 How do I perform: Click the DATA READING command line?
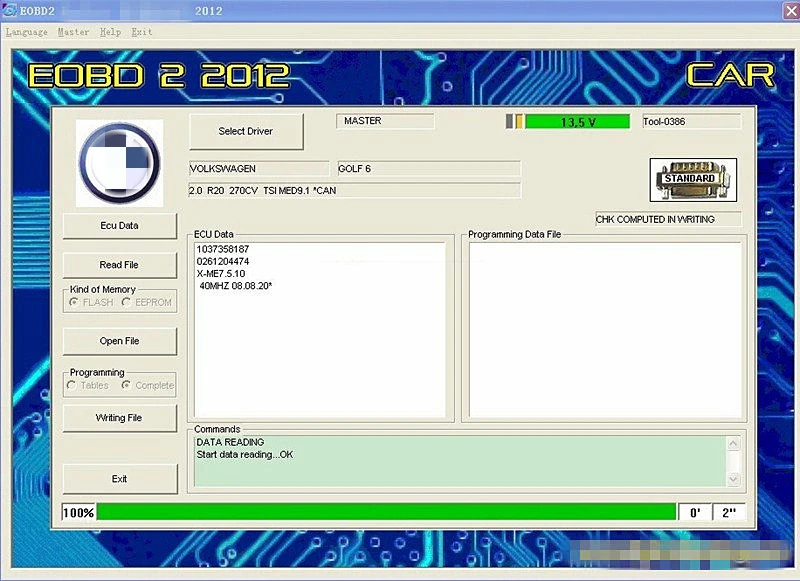click(x=231, y=442)
